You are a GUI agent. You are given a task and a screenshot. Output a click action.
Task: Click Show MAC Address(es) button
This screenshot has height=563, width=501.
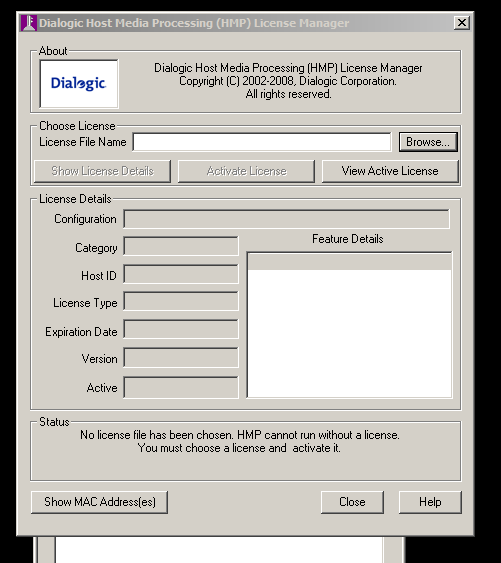[x=99, y=502]
